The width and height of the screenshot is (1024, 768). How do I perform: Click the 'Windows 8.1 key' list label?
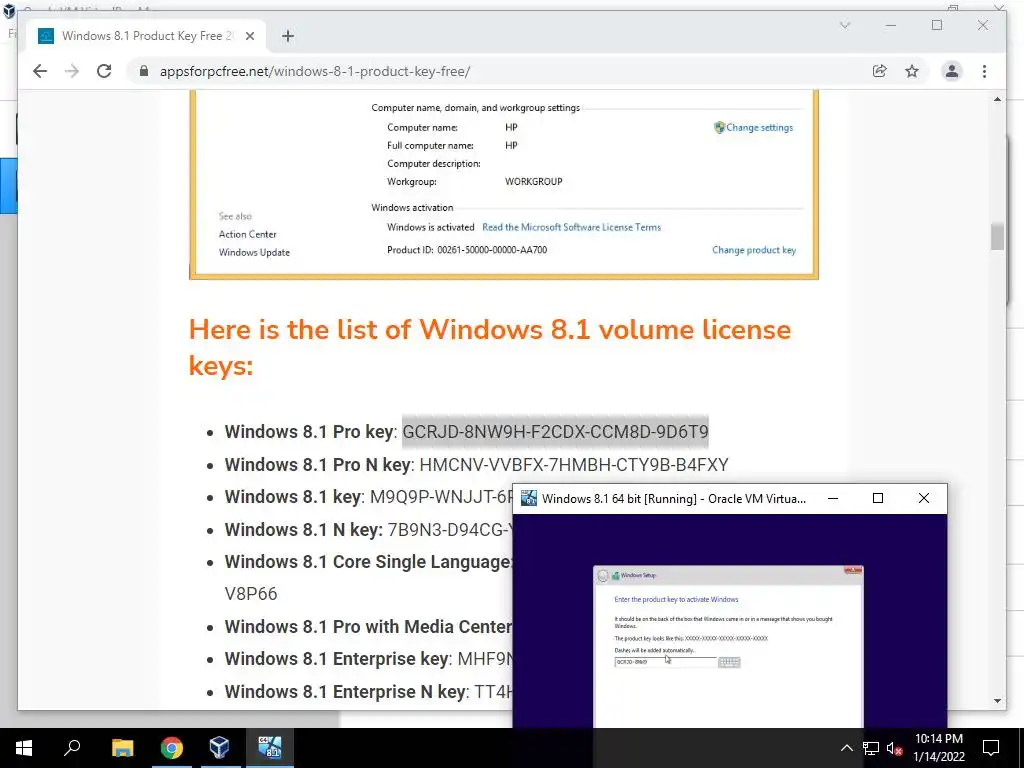tap(293, 497)
